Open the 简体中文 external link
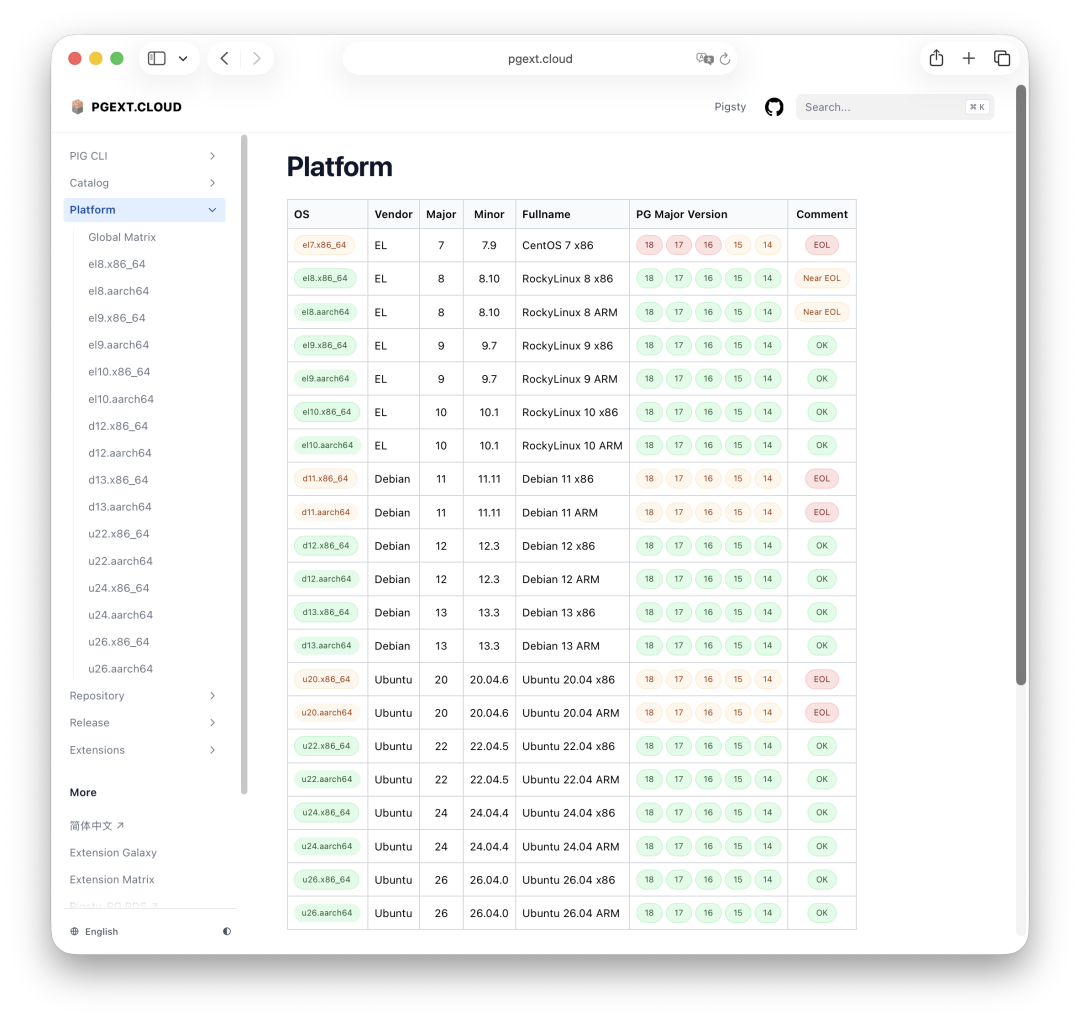1080x1022 pixels. (x=96, y=826)
